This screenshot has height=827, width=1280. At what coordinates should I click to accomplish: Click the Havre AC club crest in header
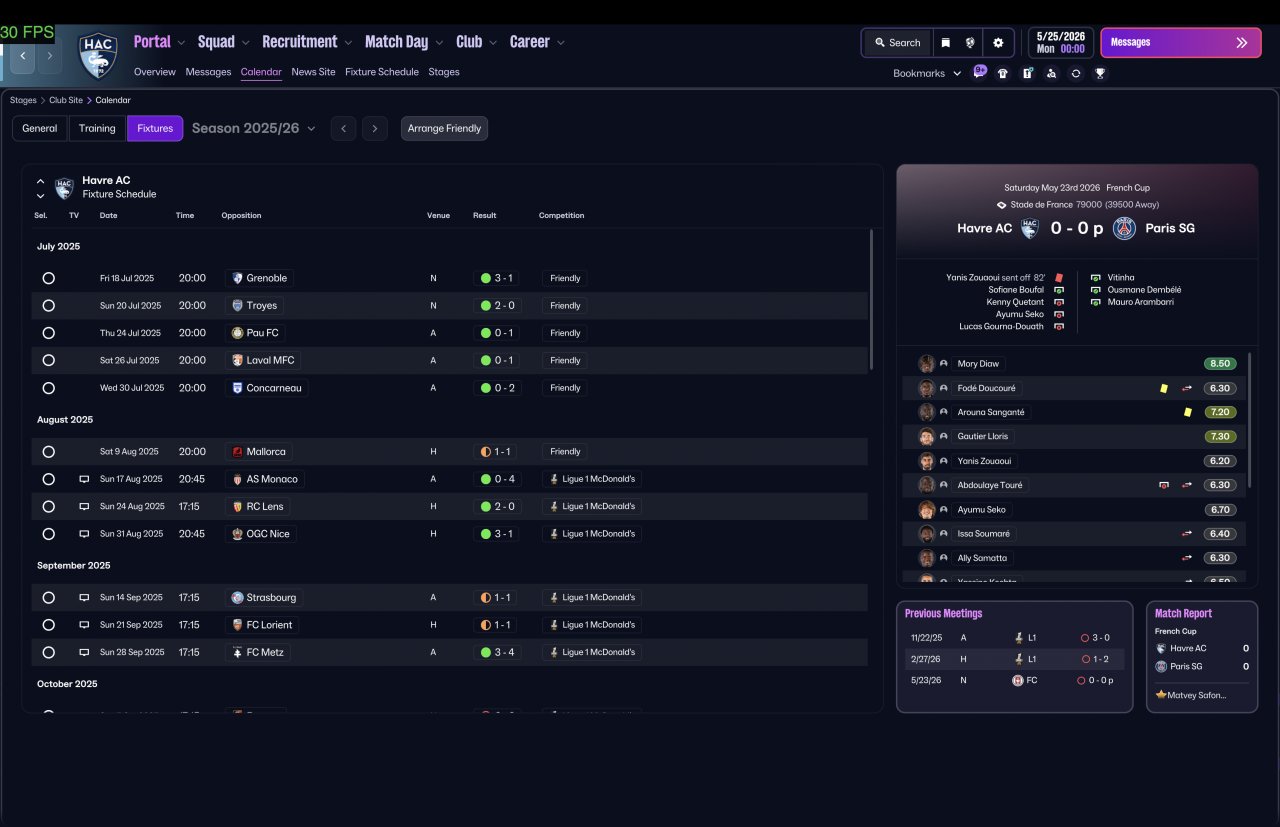tap(98, 55)
